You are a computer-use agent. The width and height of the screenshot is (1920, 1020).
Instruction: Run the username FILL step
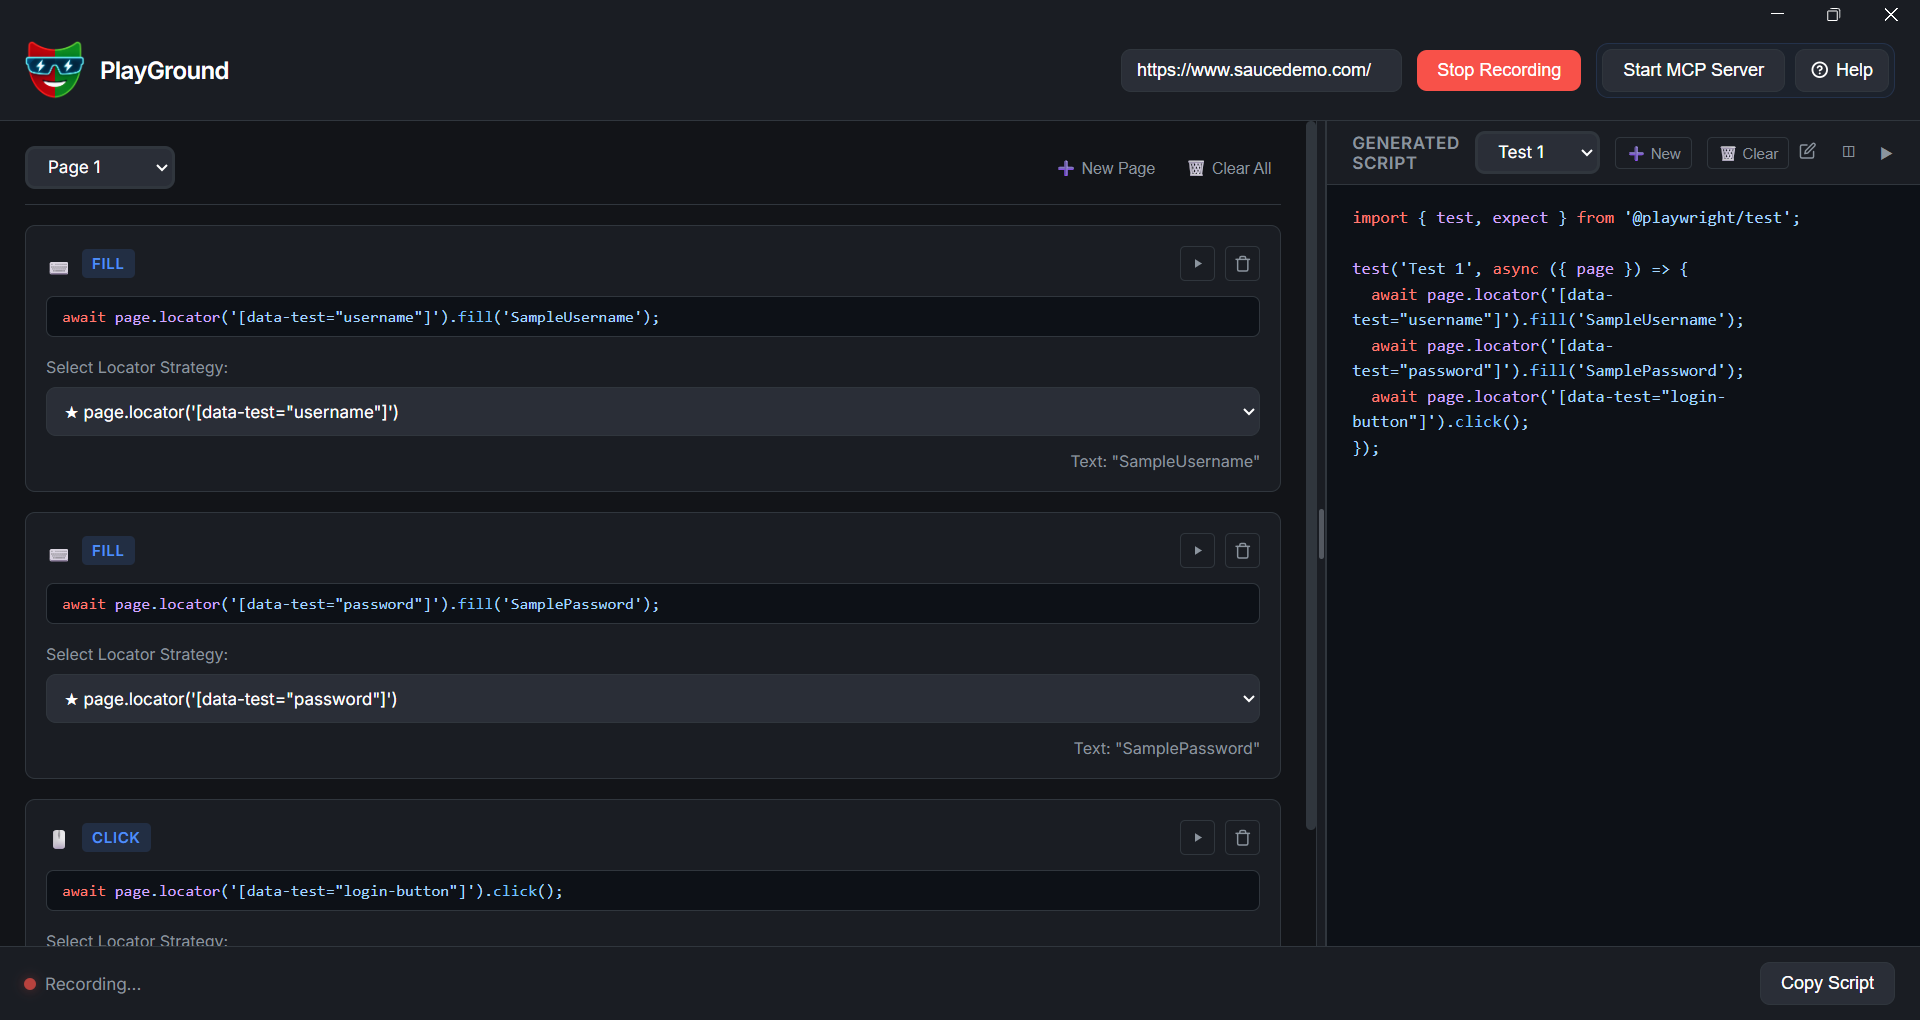pyautogui.click(x=1197, y=264)
